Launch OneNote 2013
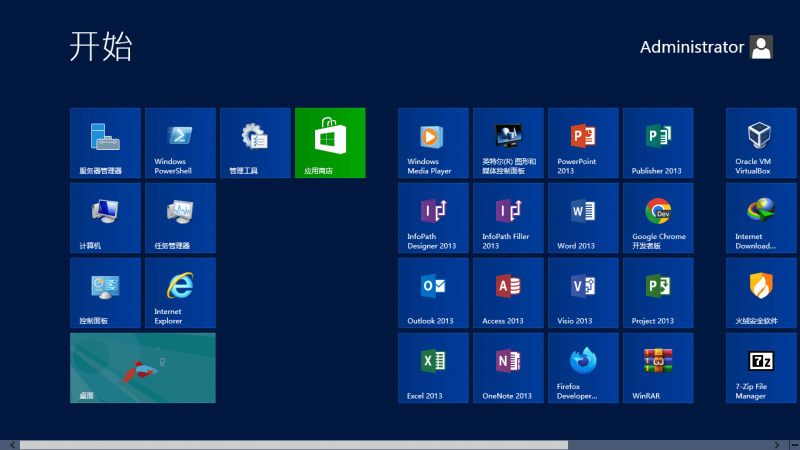Screen dimensions: 800x450 tap(508, 368)
